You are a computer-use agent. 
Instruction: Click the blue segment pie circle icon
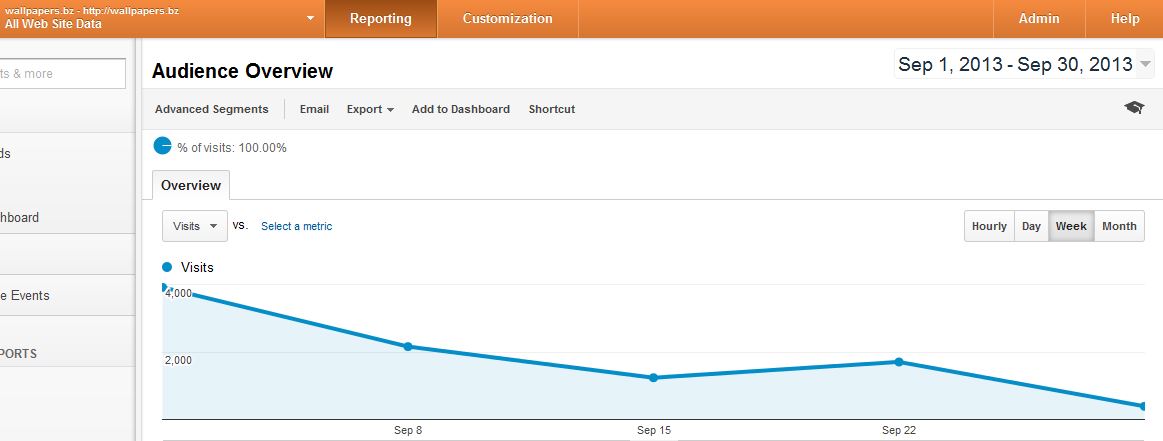[x=162, y=146]
